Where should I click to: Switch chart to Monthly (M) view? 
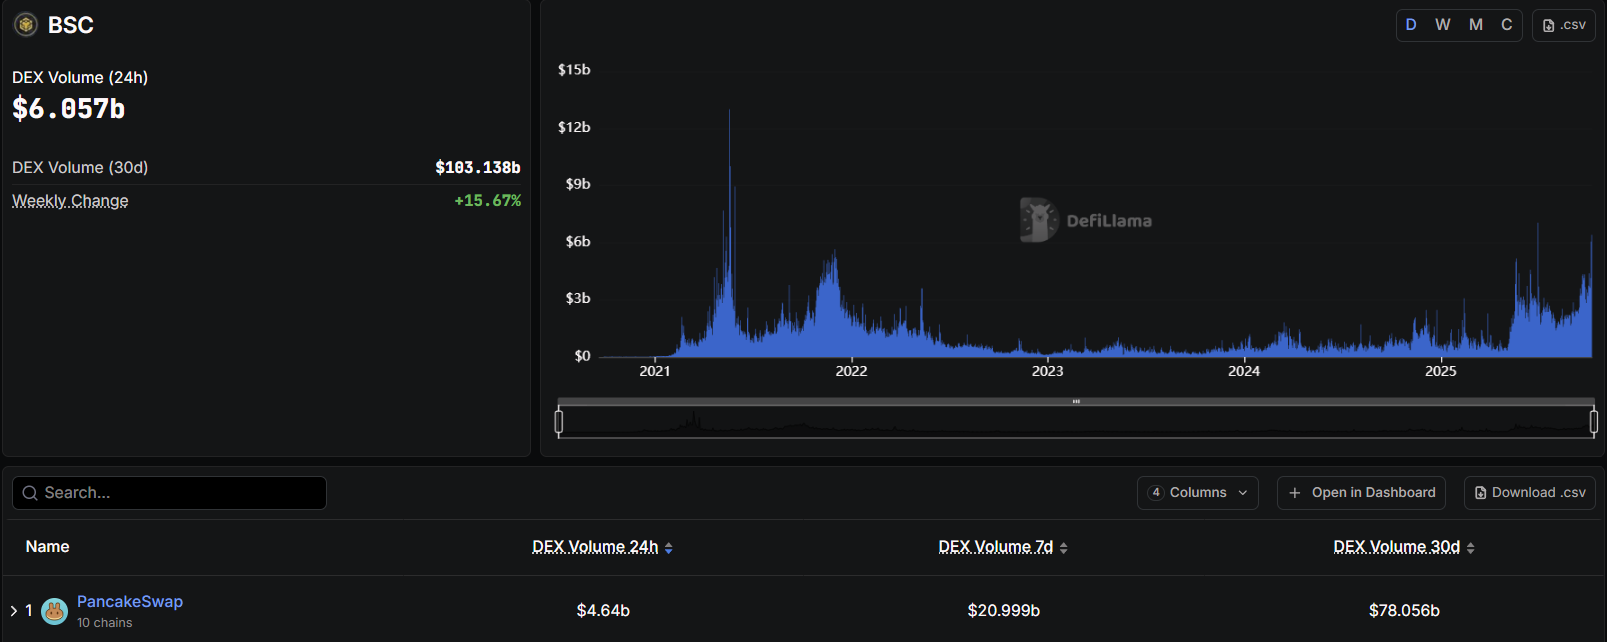(x=1476, y=25)
